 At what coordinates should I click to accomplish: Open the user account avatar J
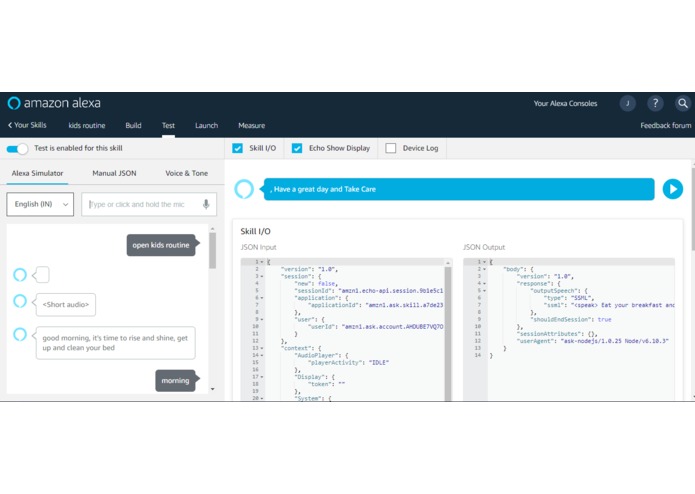click(x=627, y=103)
